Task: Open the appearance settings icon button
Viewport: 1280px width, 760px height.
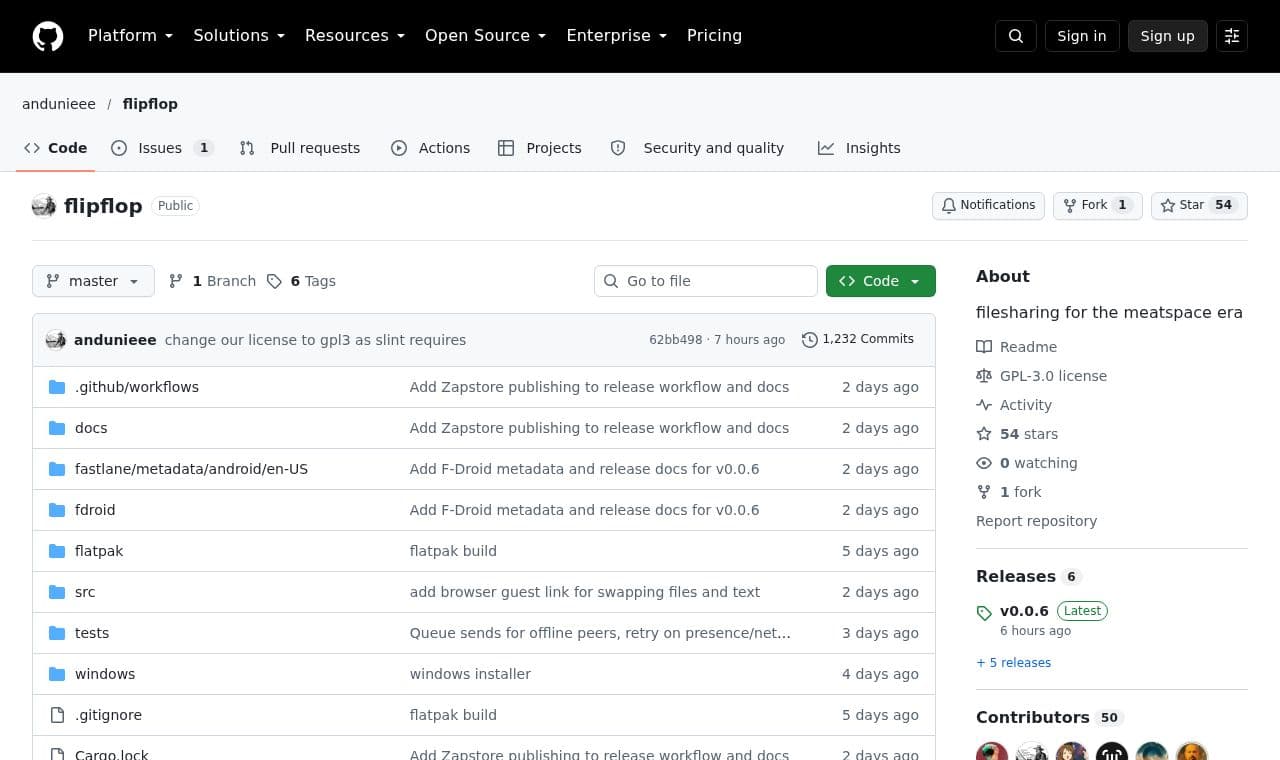Action: [x=1232, y=36]
